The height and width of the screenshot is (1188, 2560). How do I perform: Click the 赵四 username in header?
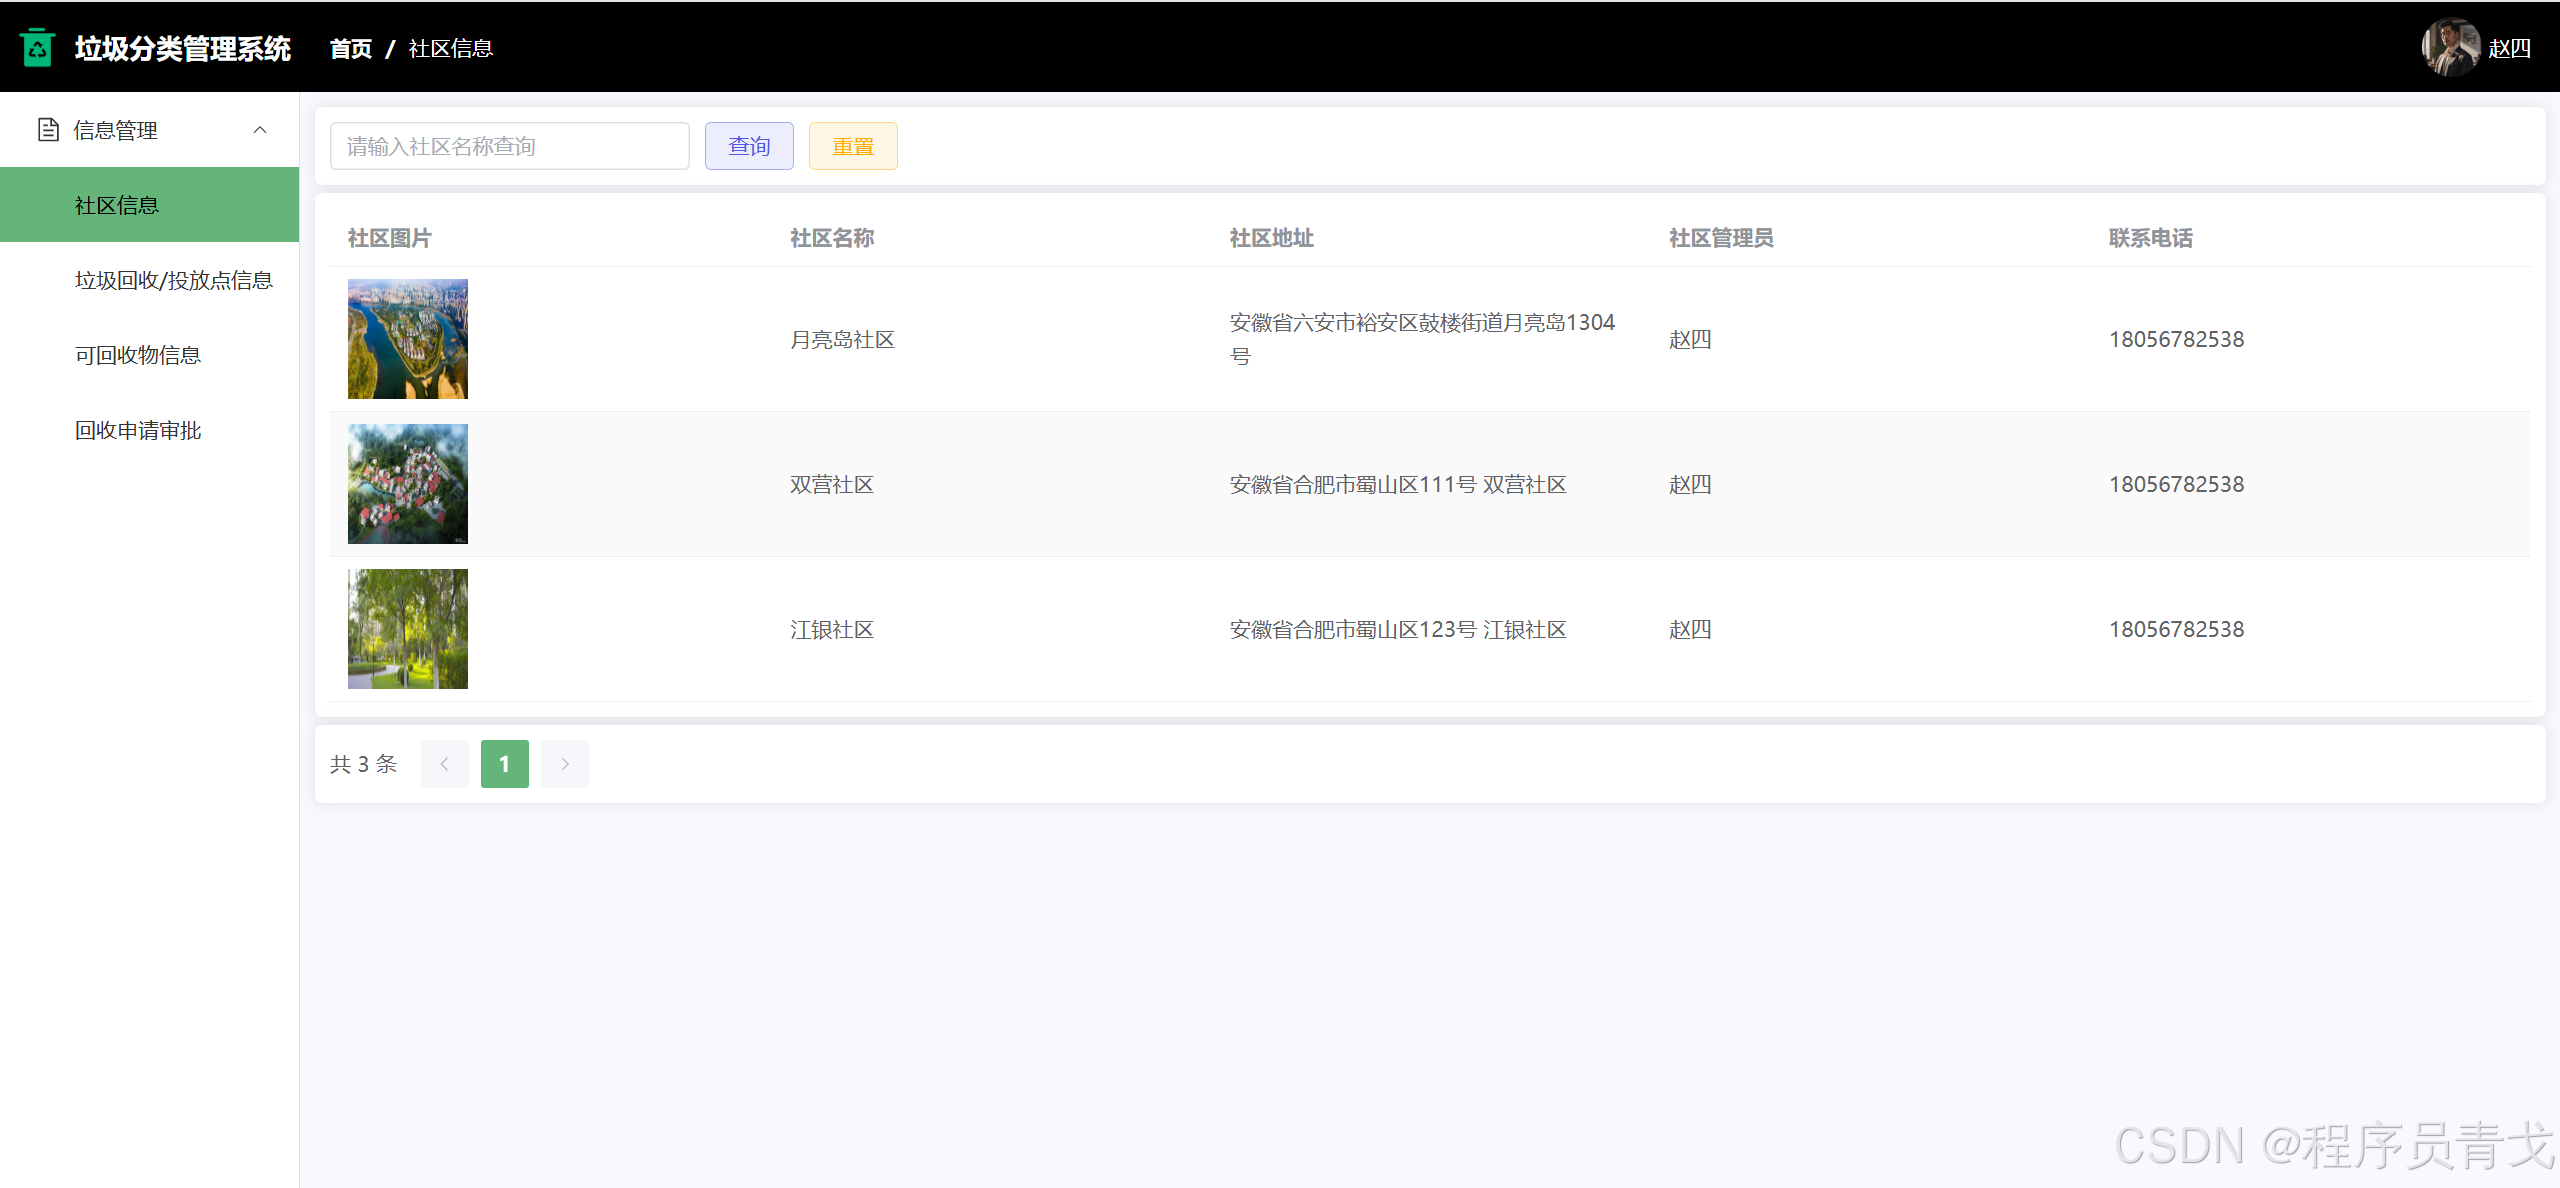[2510, 48]
